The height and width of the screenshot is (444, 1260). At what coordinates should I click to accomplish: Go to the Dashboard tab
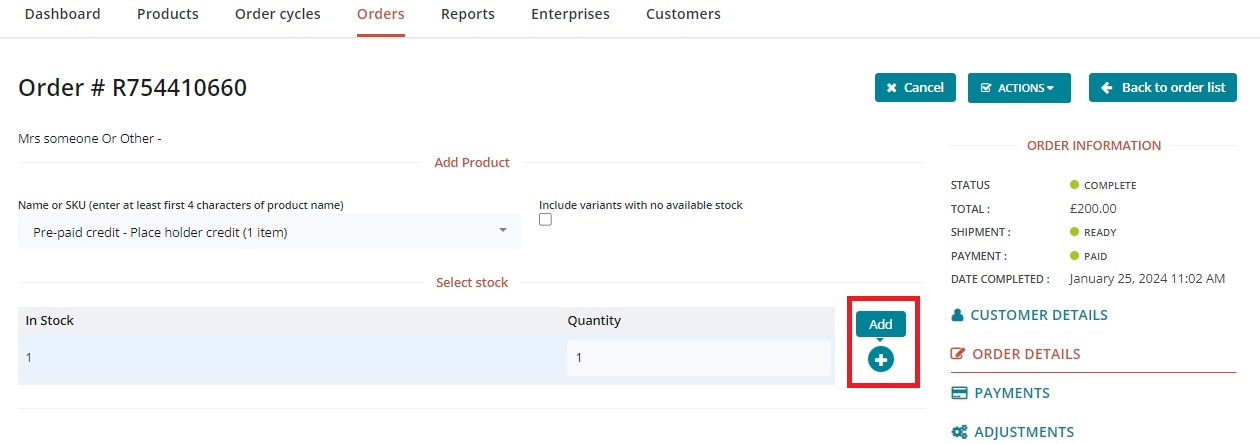coord(62,14)
